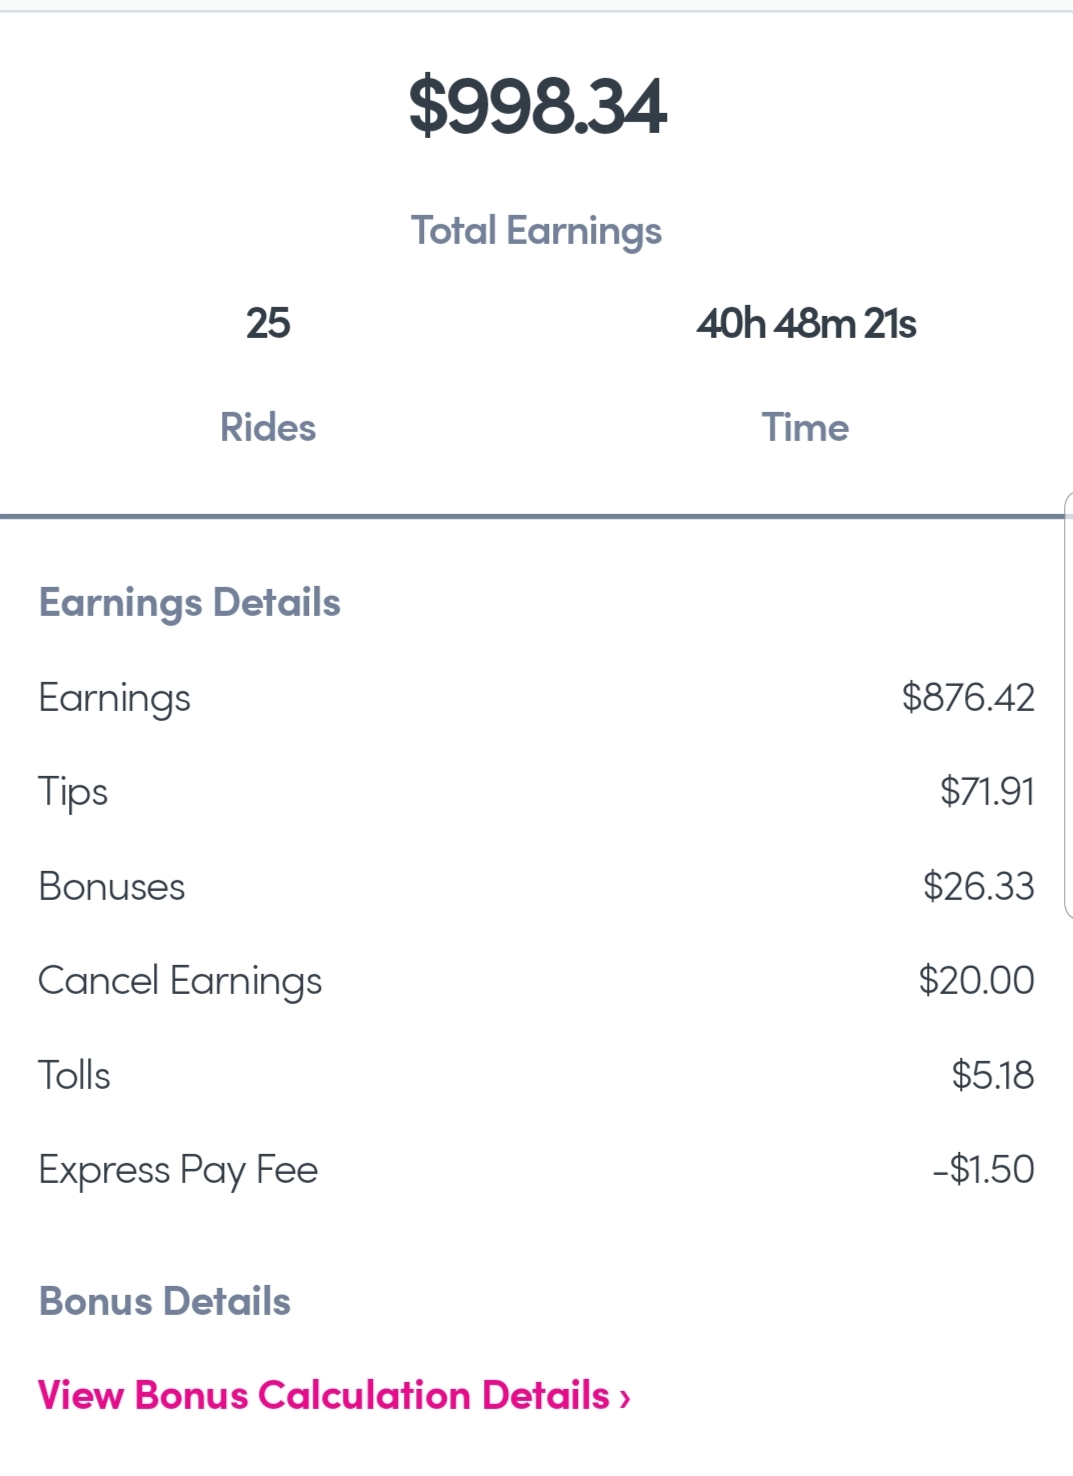
Task: Click the -$1.50 Express Pay Fee amount
Action: [x=983, y=1169]
